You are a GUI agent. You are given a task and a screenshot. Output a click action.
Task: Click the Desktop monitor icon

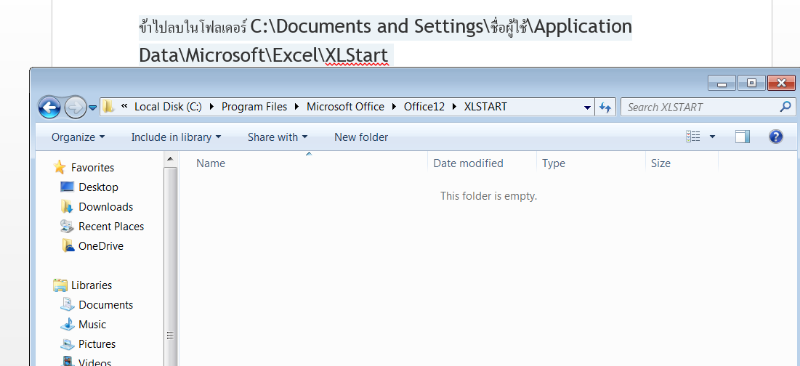pyautogui.click(x=67, y=186)
